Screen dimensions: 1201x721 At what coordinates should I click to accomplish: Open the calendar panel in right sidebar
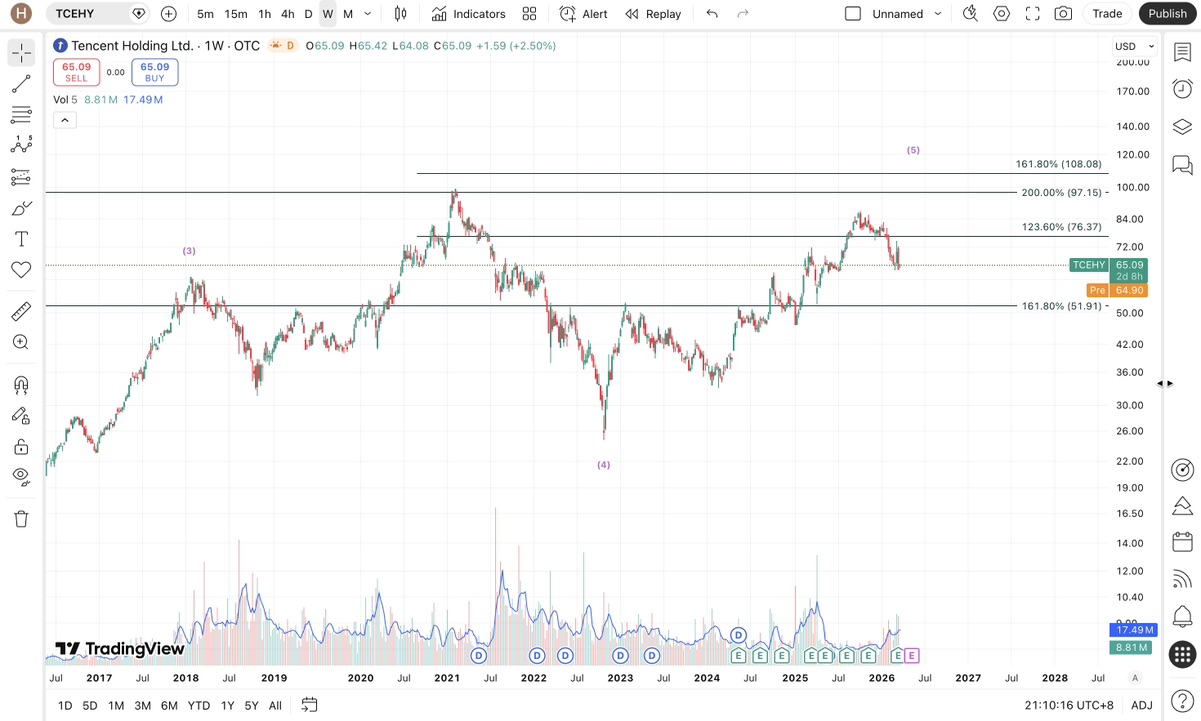(x=1182, y=542)
